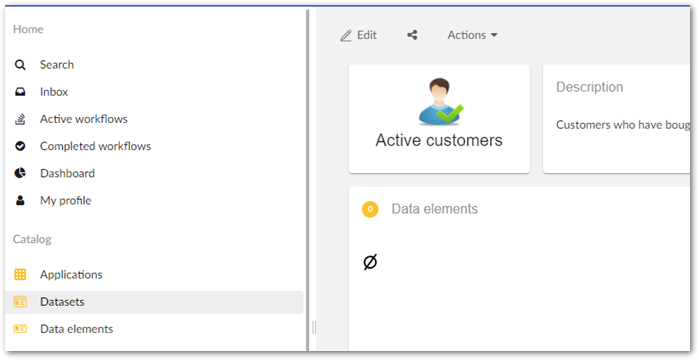Viewport: 699px width, 360px height.
Task: Click the My profile person icon
Action: (x=20, y=200)
